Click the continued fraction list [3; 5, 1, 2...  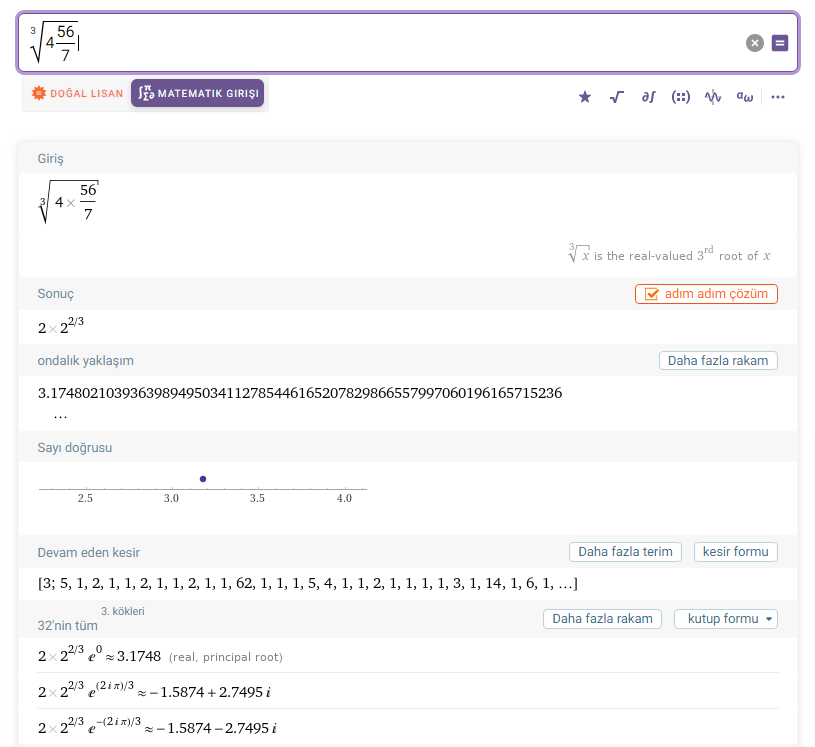[307, 583]
